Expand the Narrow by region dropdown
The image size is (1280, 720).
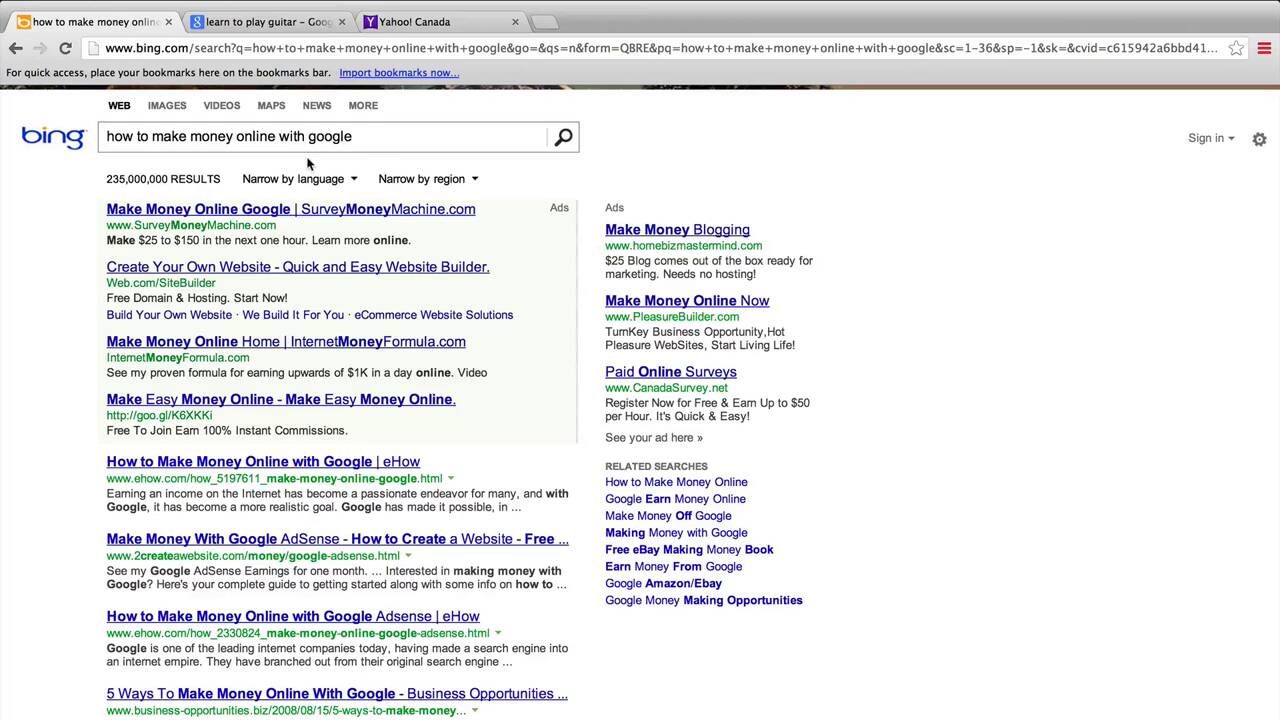click(x=428, y=179)
